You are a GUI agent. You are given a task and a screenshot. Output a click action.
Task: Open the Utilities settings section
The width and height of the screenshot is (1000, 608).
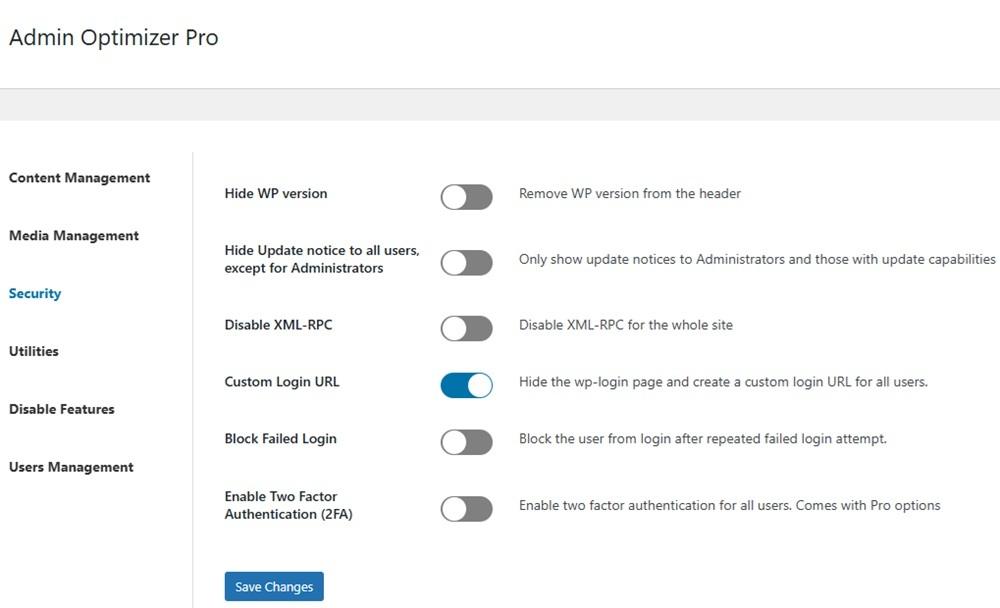(33, 351)
